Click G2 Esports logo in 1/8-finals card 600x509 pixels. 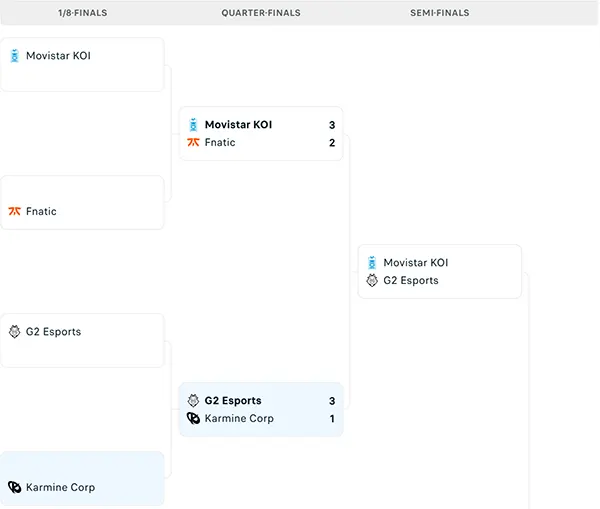point(15,332)
